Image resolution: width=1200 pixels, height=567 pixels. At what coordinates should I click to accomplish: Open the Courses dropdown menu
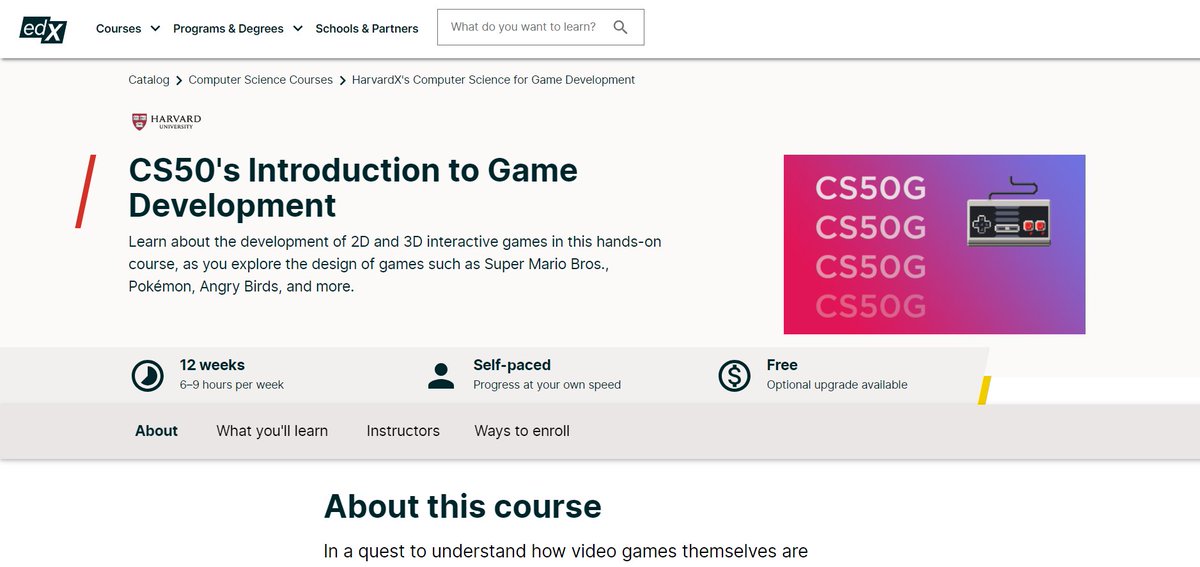tap(128, 28)
